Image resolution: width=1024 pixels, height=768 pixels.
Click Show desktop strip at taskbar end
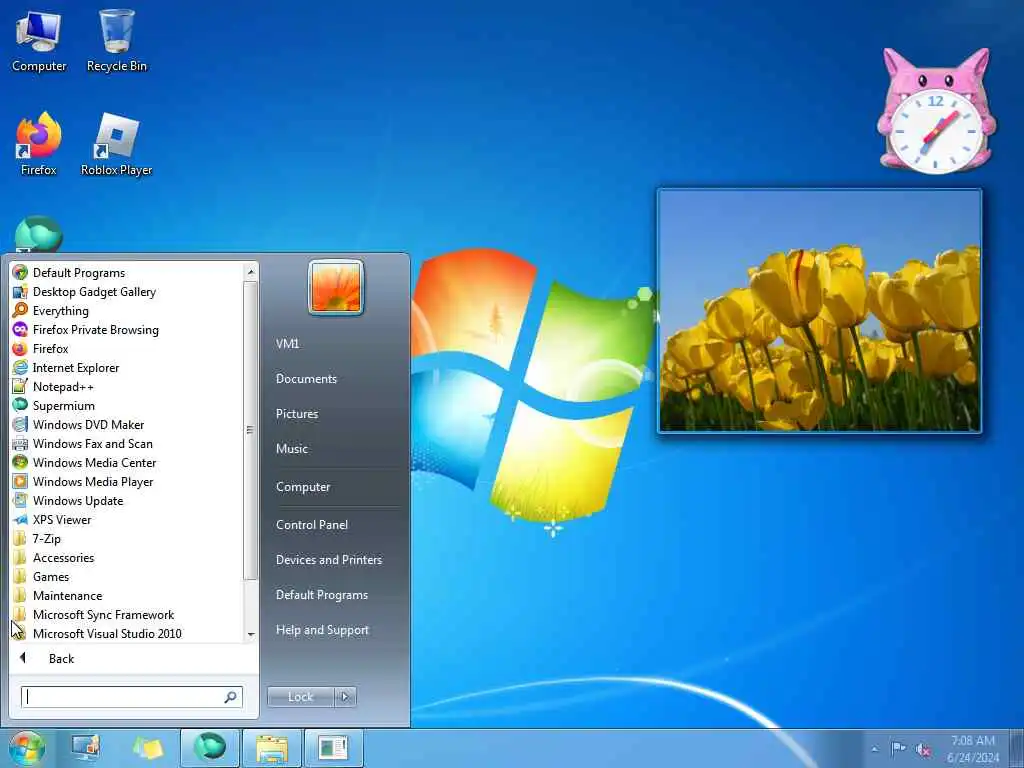coord(1017,748)
